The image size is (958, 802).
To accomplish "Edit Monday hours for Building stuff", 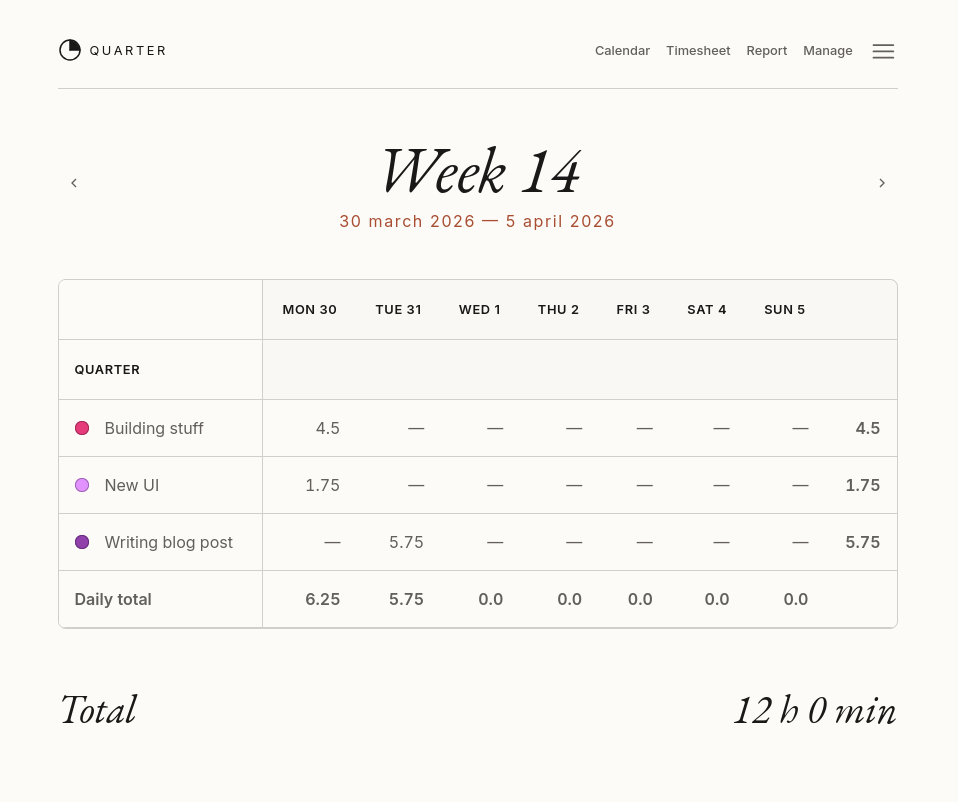I will pos(327,428).
